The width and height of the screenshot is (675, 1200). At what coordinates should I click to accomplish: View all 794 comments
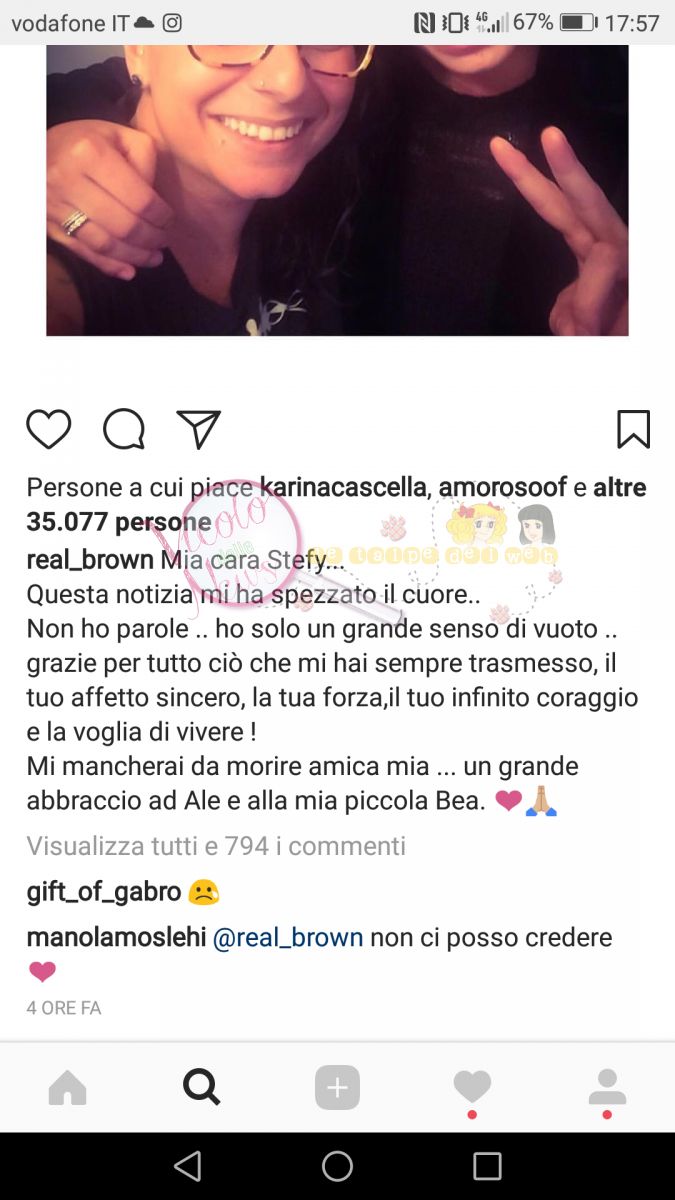tap(216, 846)
